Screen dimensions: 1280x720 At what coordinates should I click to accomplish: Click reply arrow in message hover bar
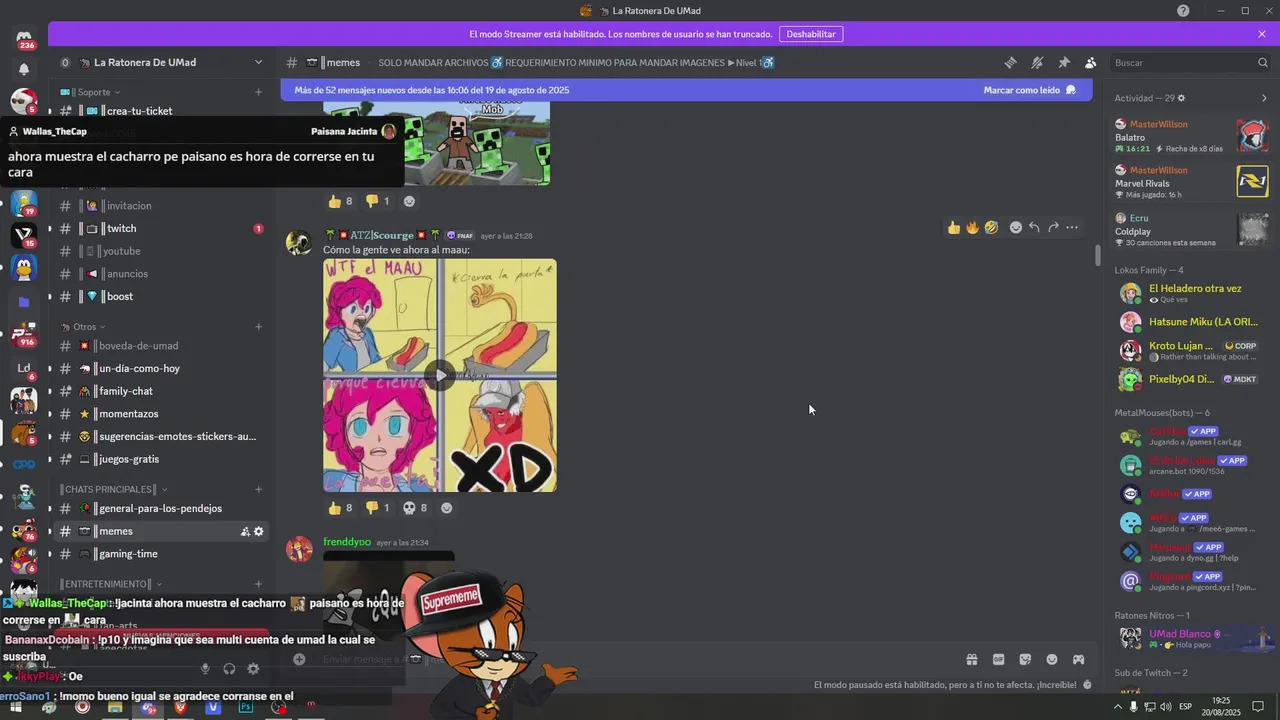(x=1034, y=228)
